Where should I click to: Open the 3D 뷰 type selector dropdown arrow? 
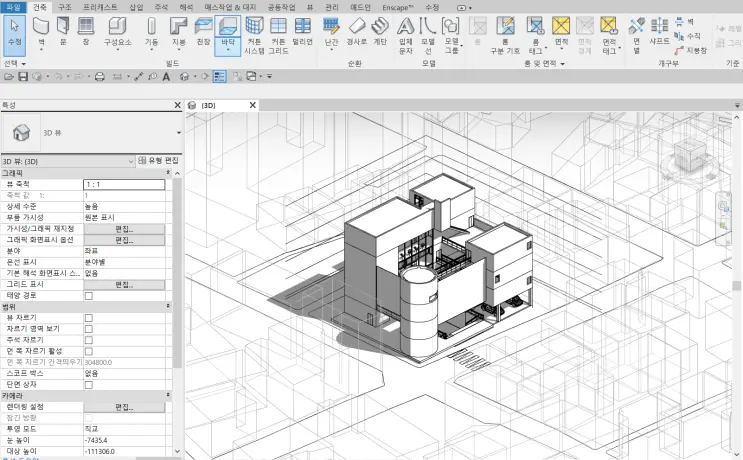click(179, 133)
